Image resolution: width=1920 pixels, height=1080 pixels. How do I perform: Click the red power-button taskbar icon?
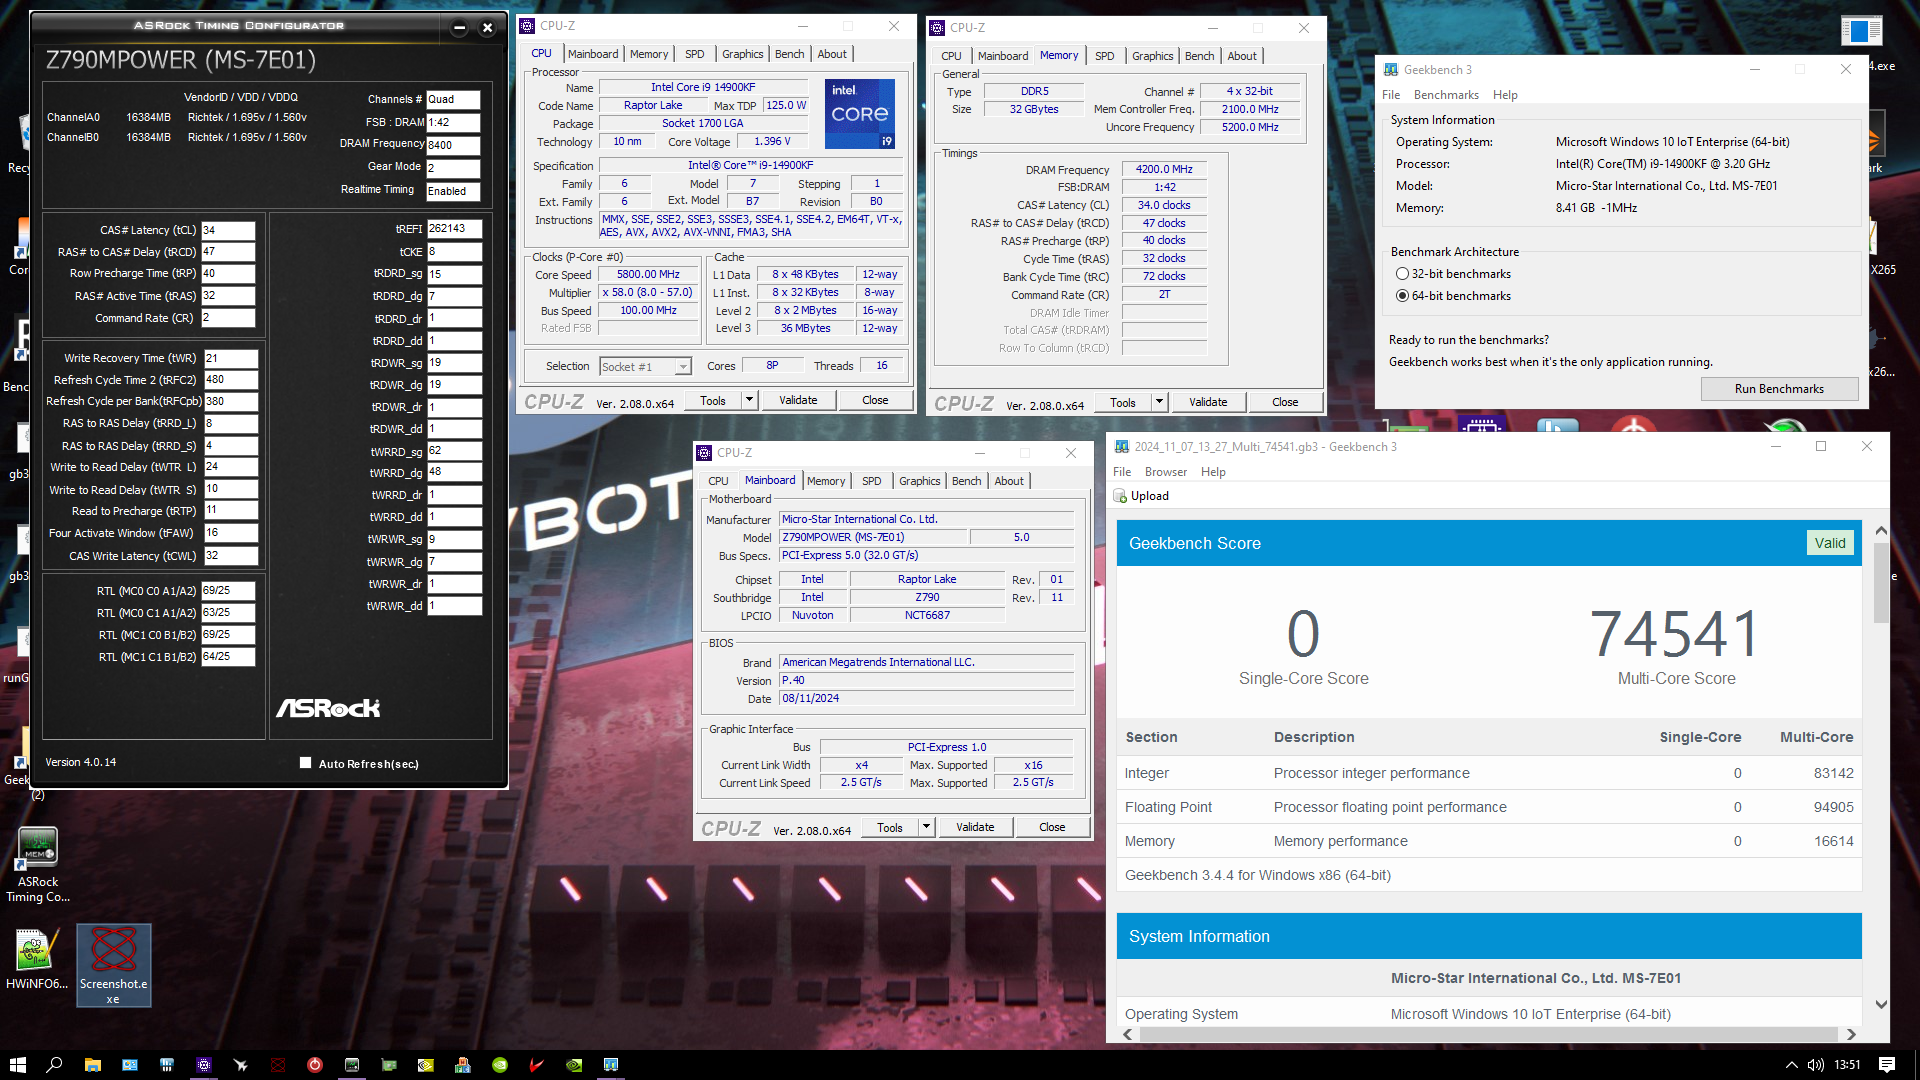point(315,1065)
